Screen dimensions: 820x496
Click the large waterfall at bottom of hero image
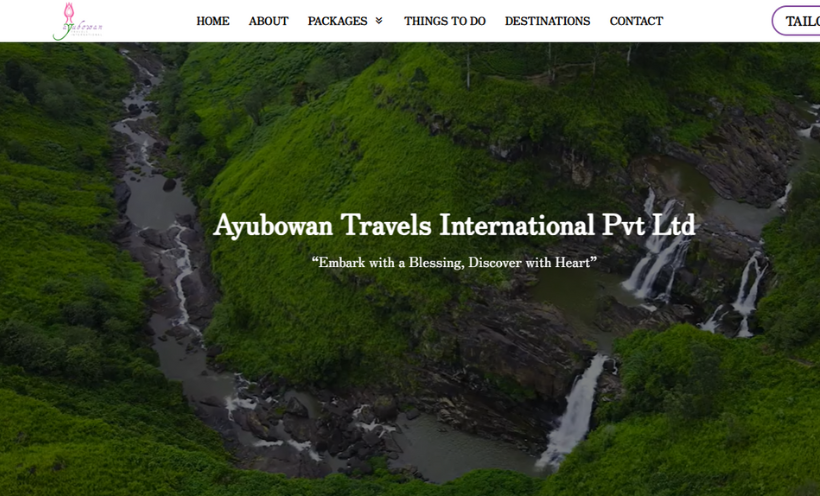(x=573, y=411)
